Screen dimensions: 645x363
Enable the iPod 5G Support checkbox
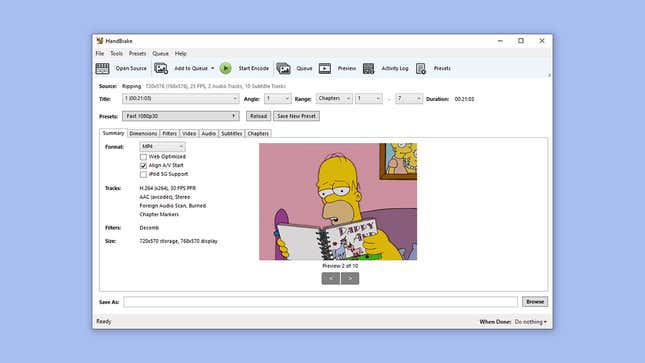143,174
